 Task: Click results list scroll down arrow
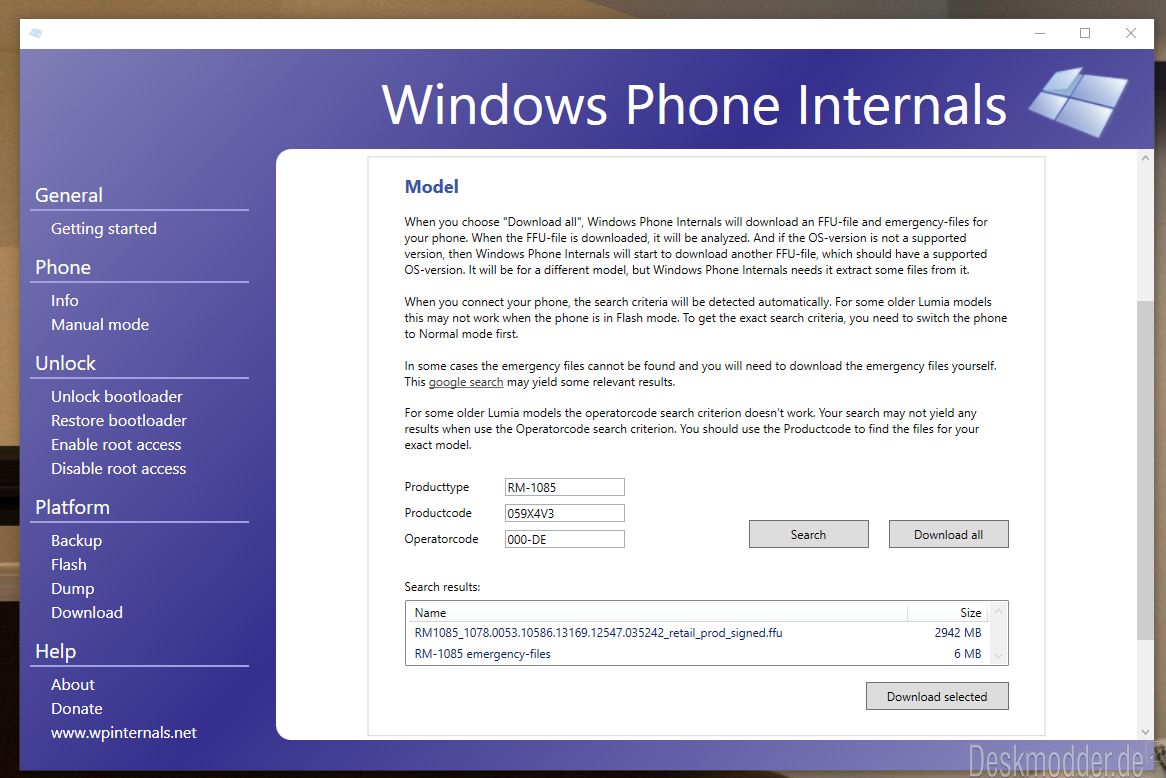point(999,655)
